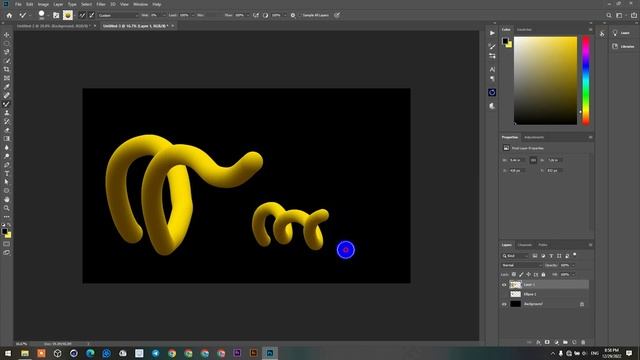Switch to the Channels tab

pos(525,245)
